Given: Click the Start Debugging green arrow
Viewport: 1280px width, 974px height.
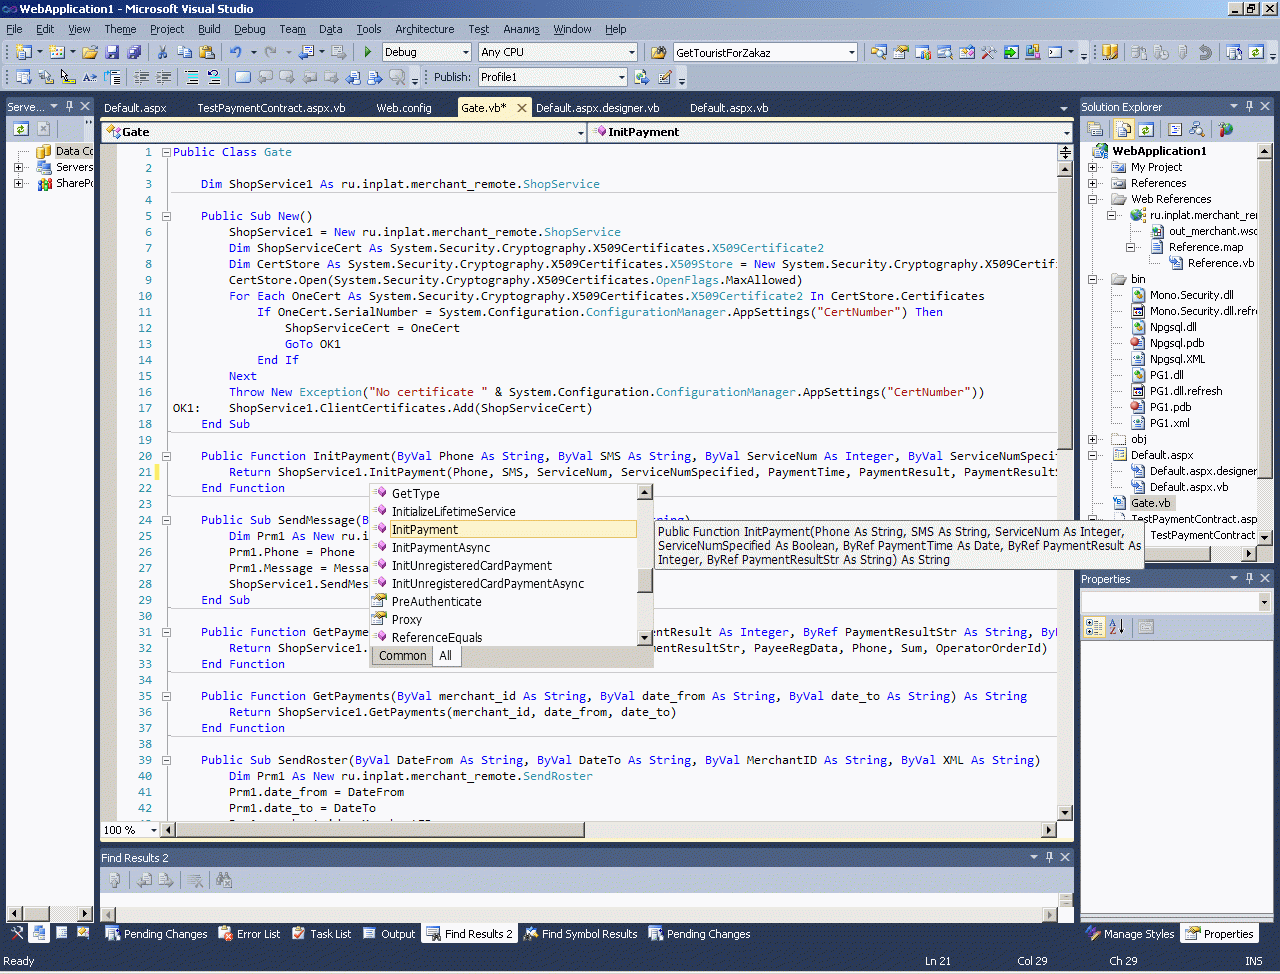Looking at the screenshot, I should tap(368, 52).
